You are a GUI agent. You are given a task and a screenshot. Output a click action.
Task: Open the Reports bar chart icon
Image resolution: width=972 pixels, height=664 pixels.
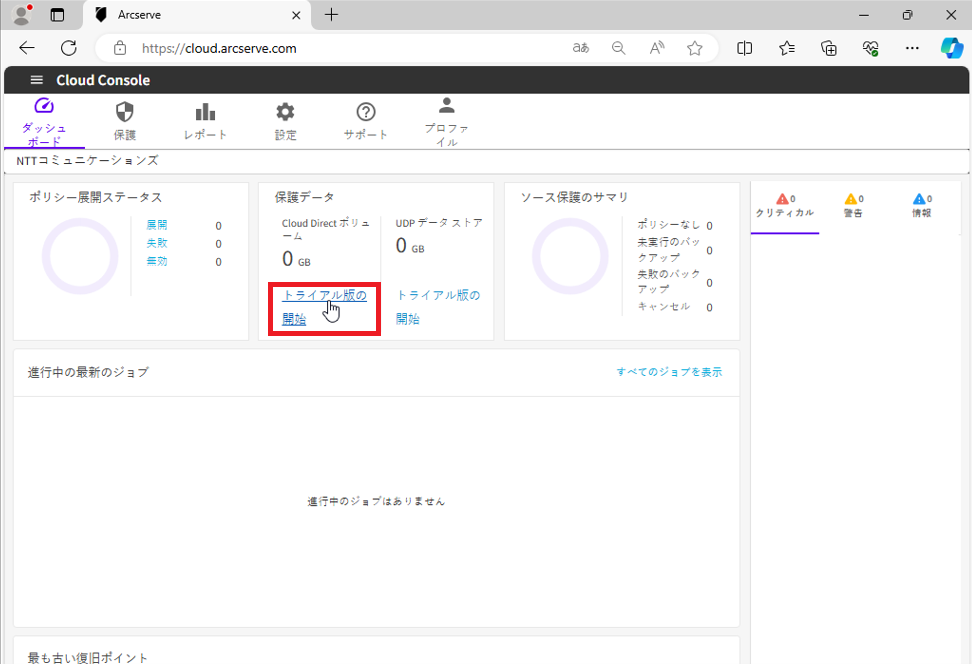[x=205, y=112]
